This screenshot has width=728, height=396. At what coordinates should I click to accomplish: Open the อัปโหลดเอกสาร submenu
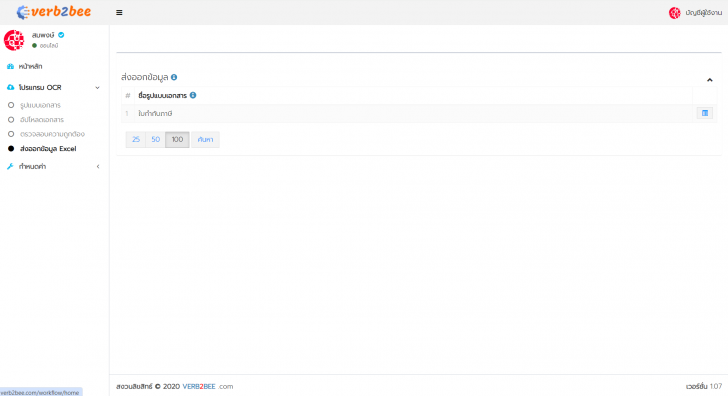point(42,120)
